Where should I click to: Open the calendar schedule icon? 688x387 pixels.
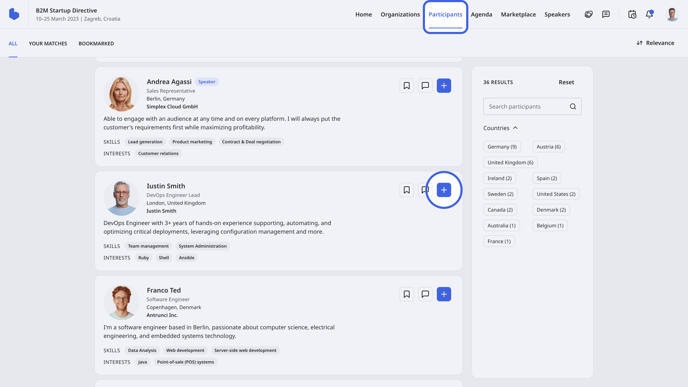click(632, 14)
